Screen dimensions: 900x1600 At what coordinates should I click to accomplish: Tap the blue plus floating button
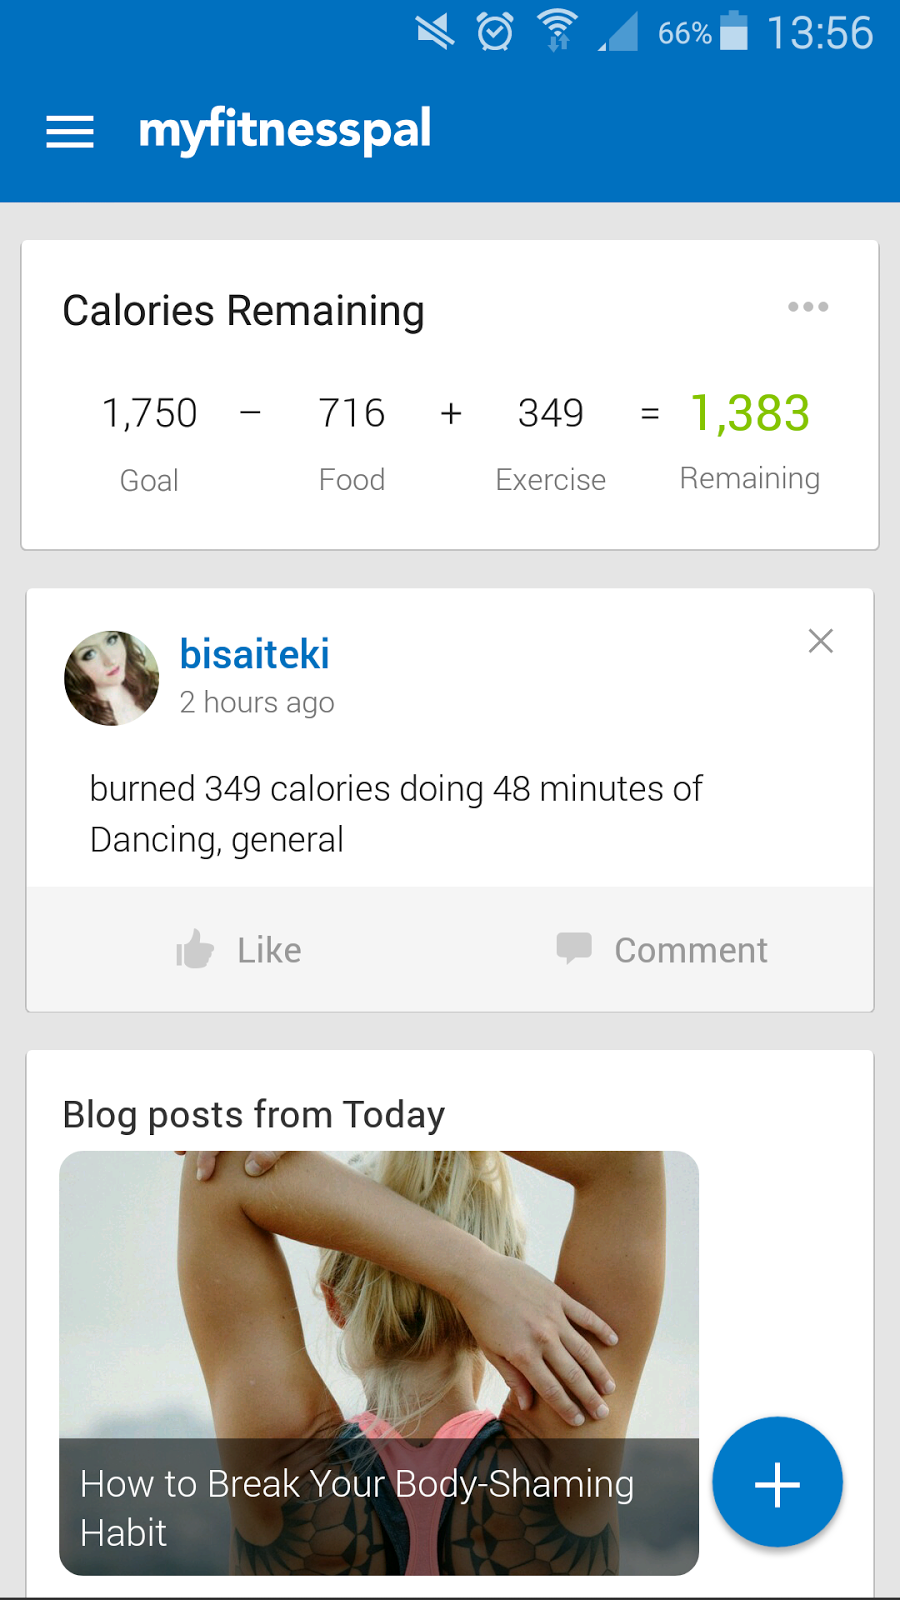777,1483
